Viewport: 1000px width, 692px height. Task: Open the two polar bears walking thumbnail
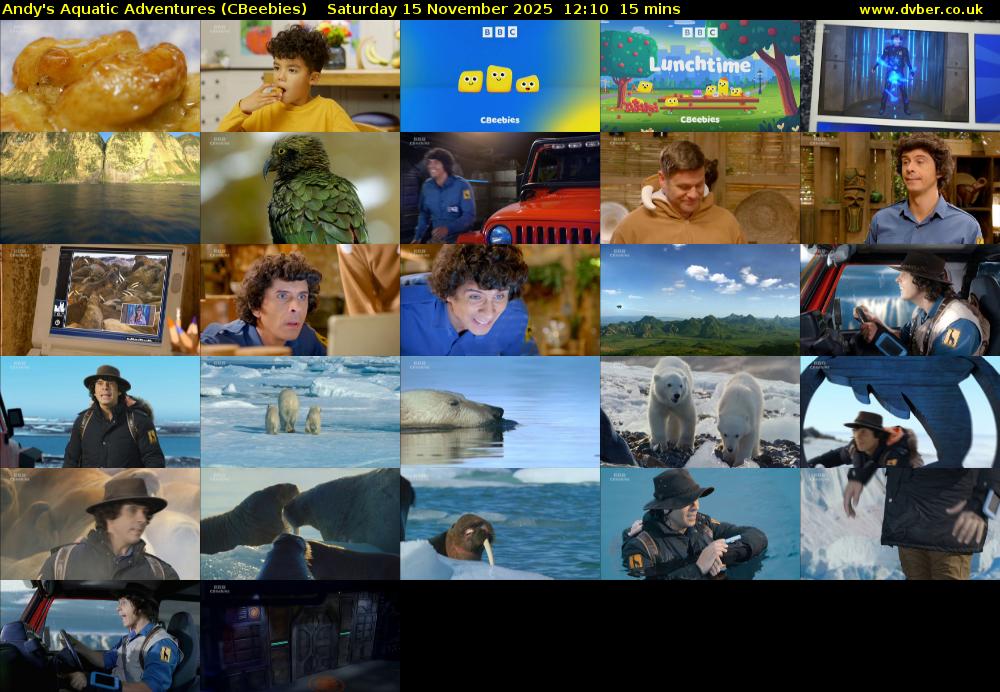699,412
